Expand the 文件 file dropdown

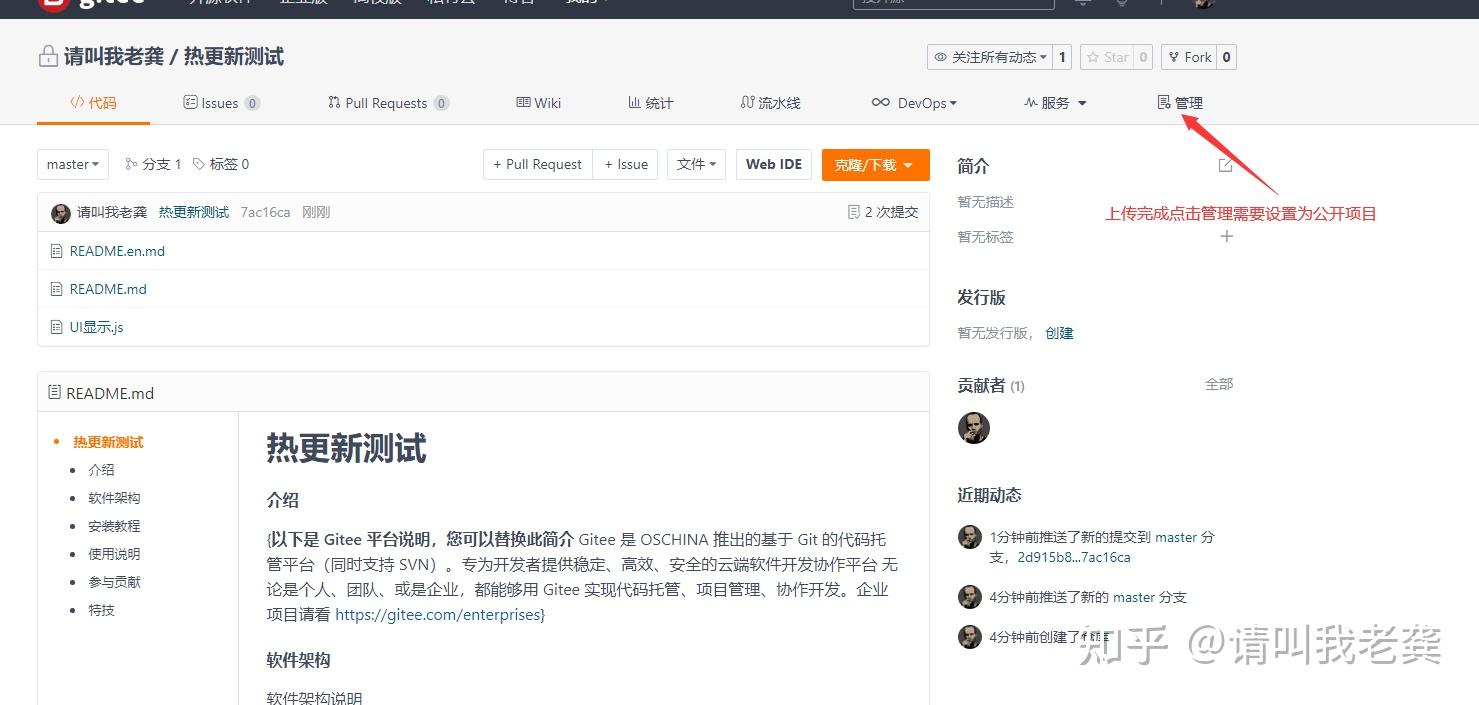(x=696, y=164)
